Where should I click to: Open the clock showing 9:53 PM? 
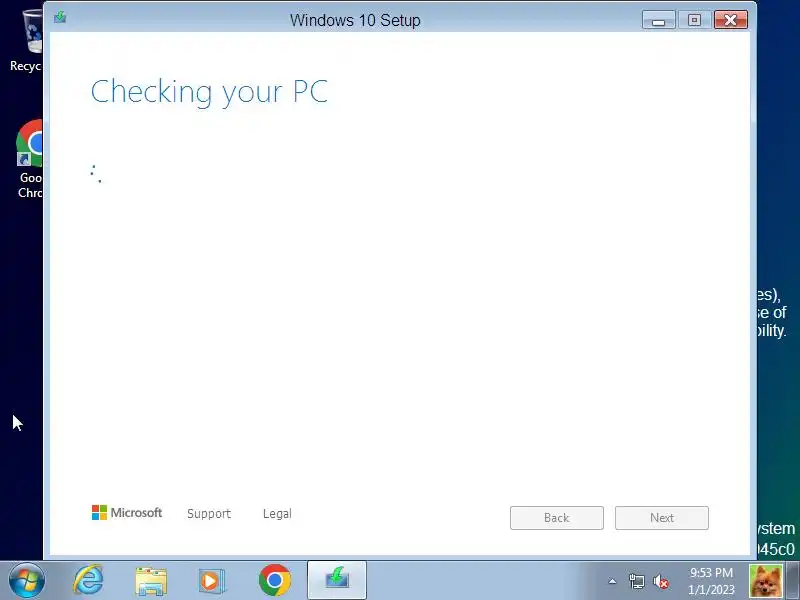(711, 581)
